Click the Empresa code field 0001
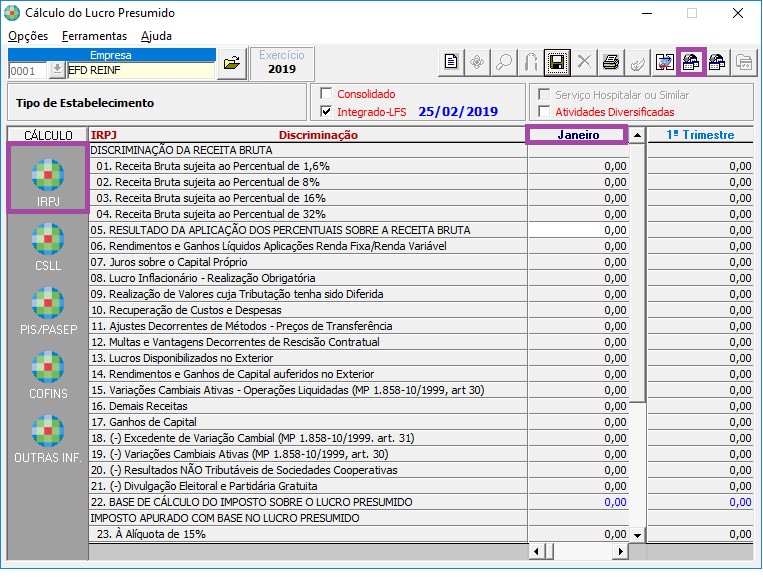The width and height of the screenshot is (763, 578). [28, 71]
